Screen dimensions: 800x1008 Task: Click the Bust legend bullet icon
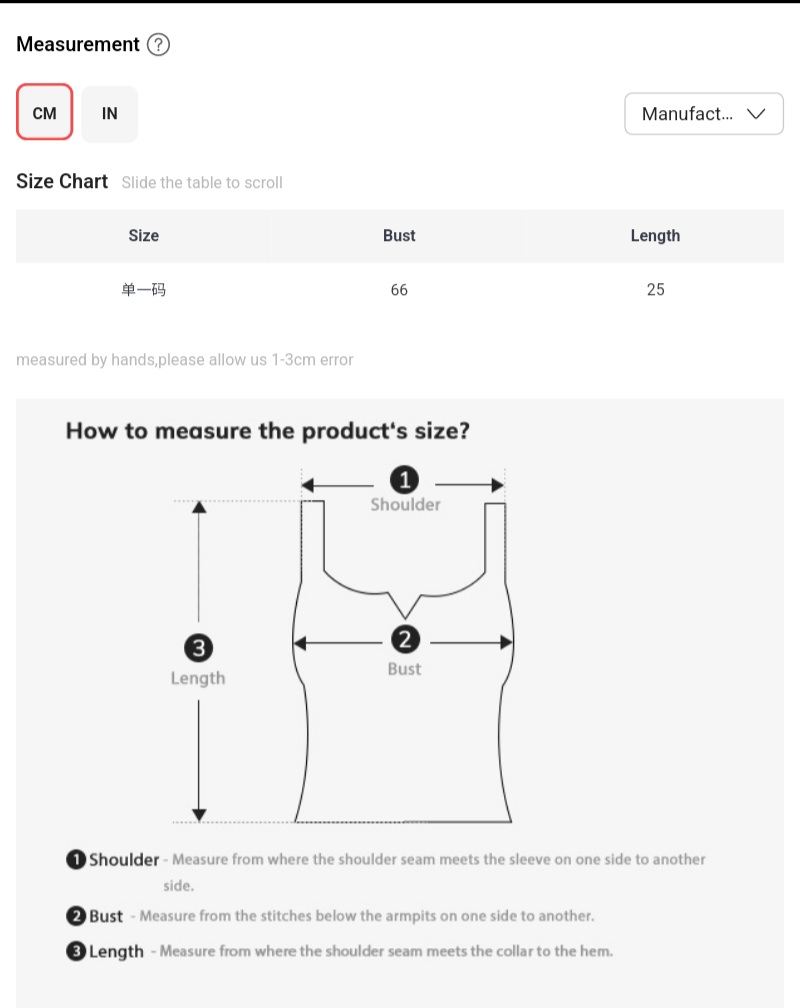coord(76,916)
